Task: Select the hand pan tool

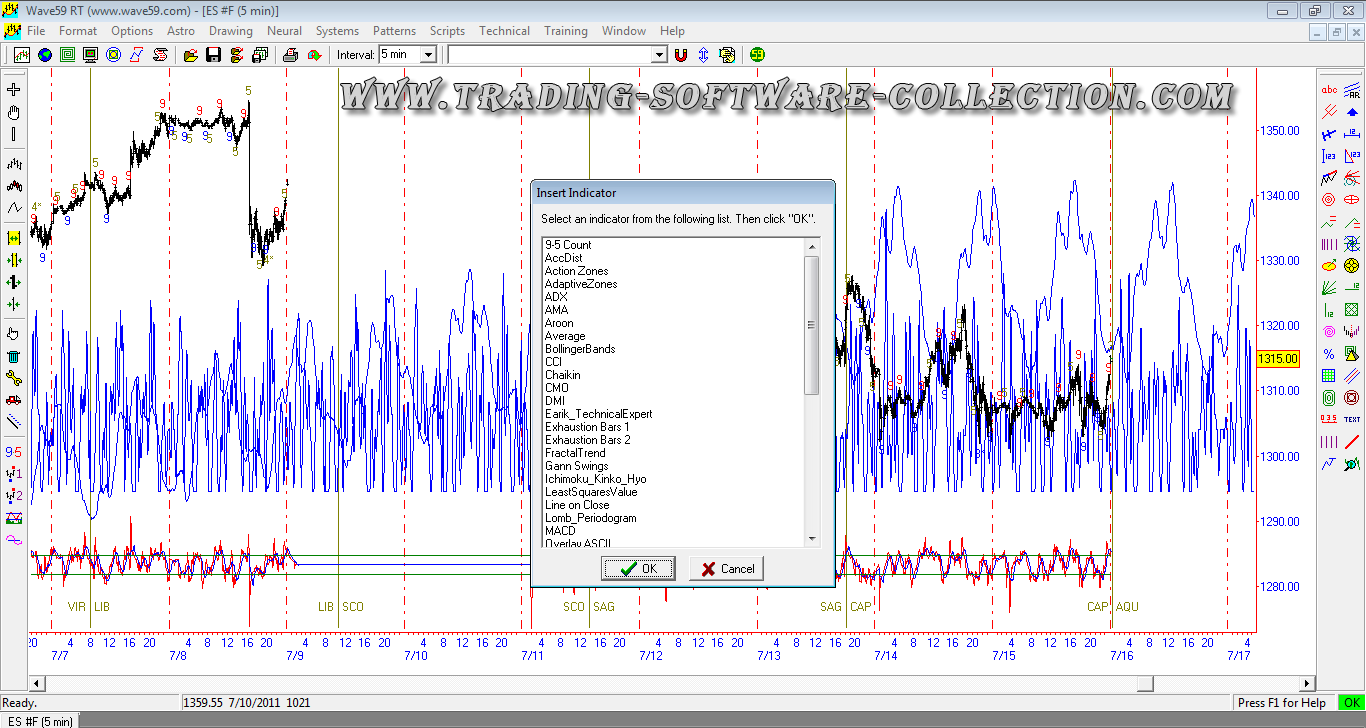Action: coord(14,112)
